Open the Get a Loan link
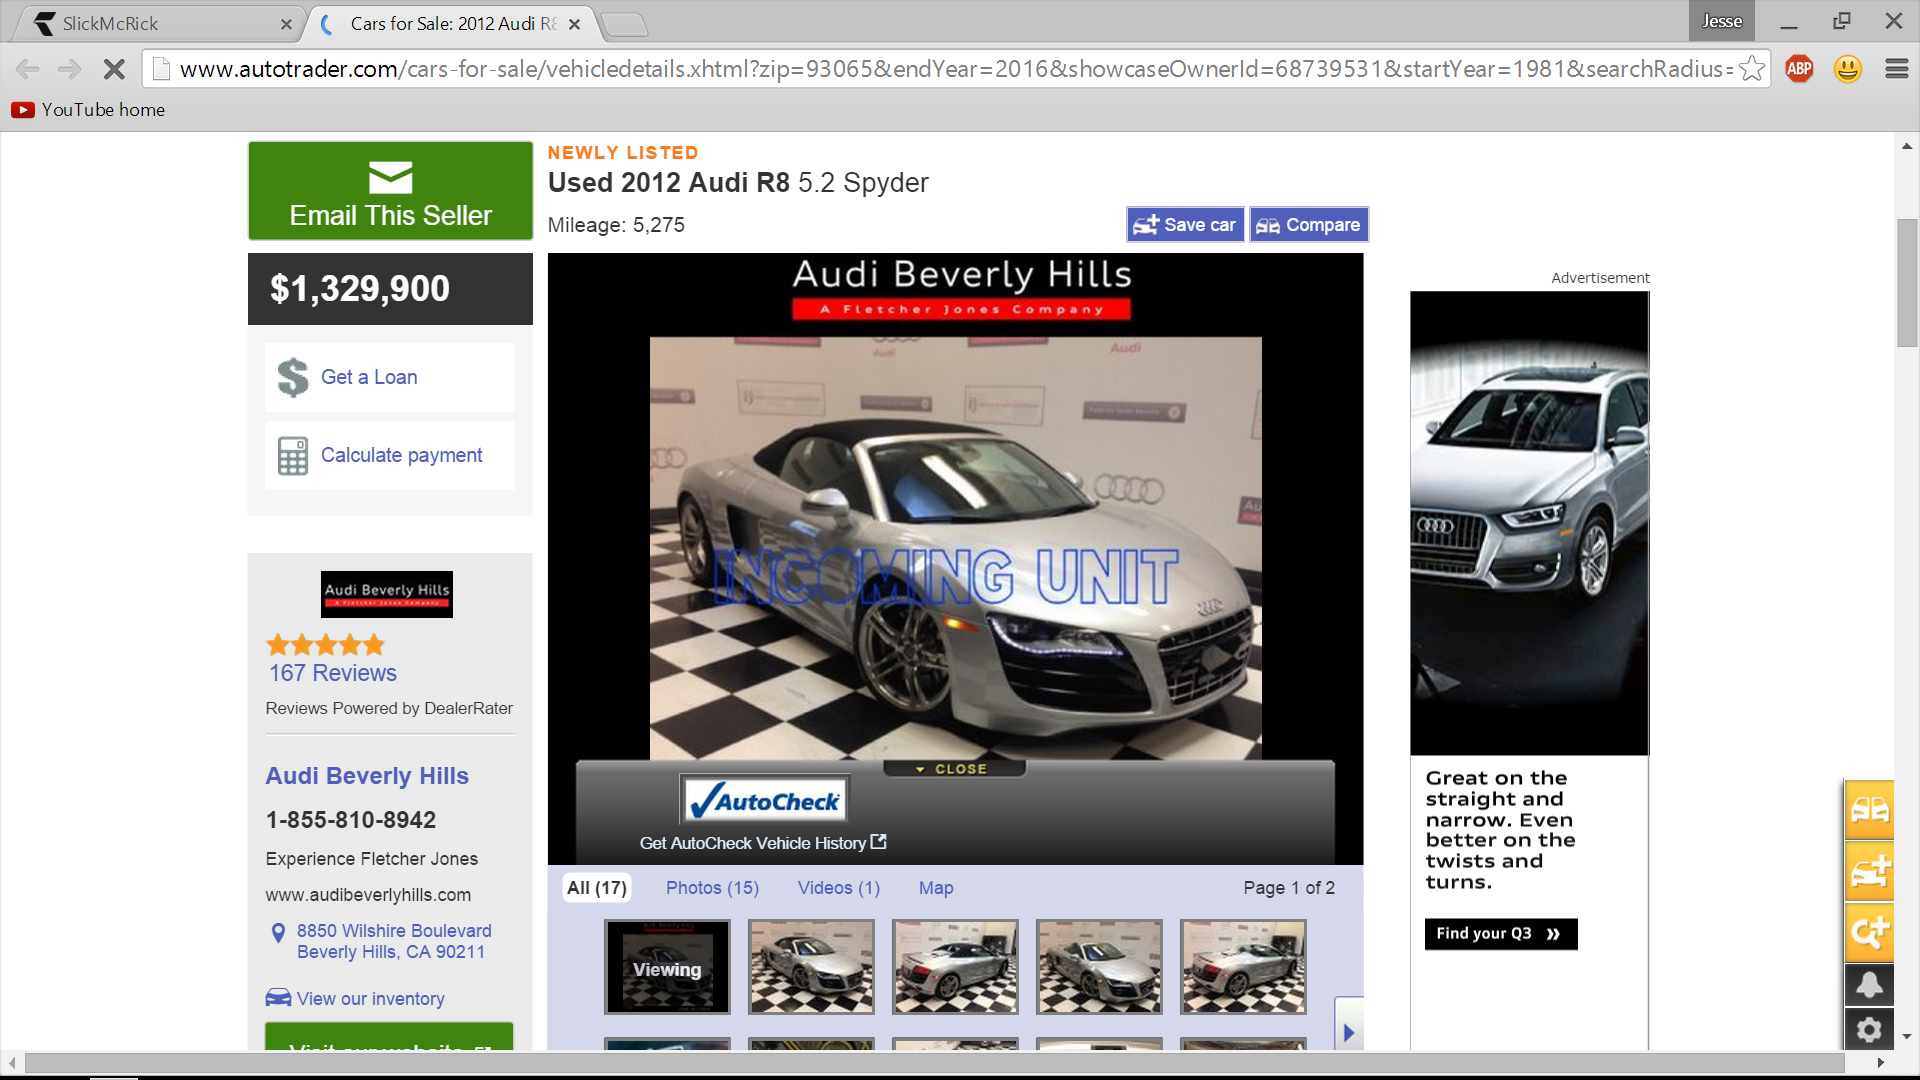1920x1080 pixels. tap(369, 377)
